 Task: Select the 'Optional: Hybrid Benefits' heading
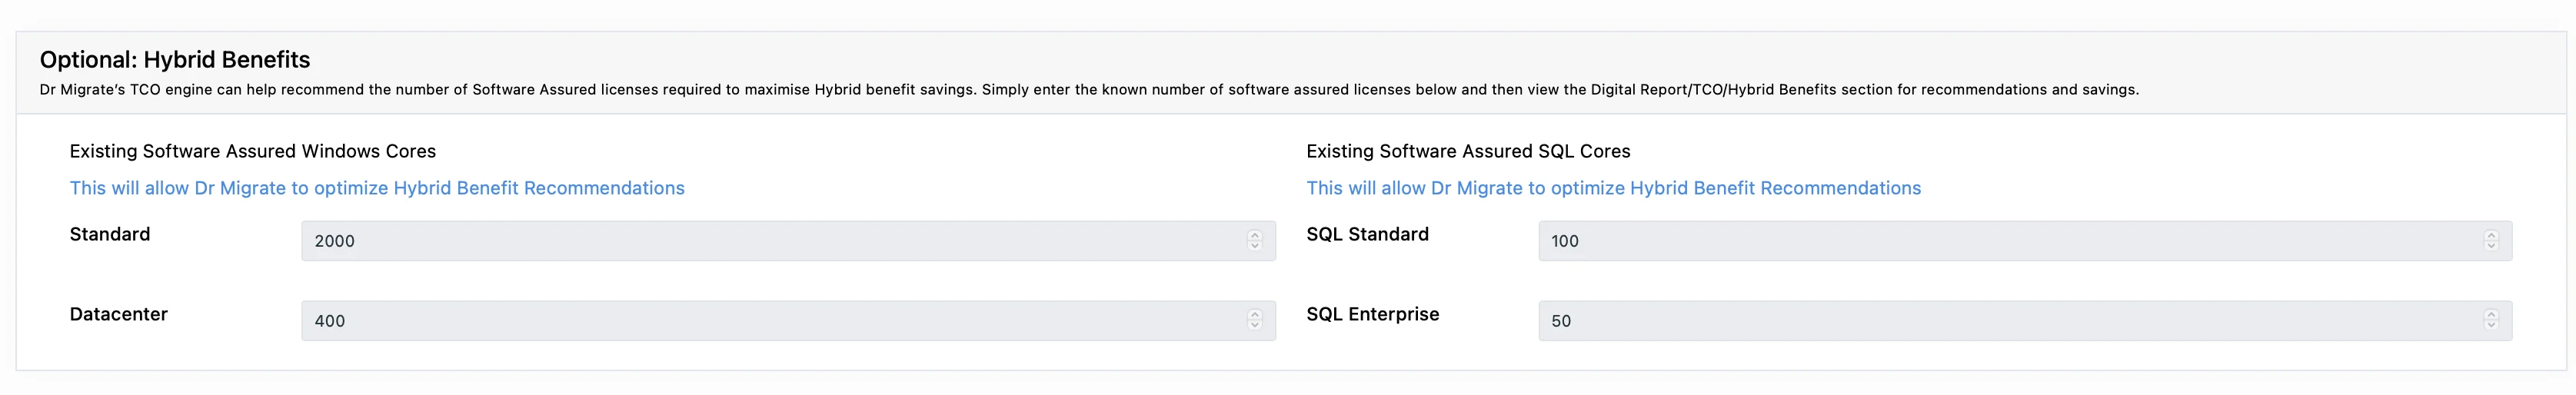click(x=175, y=60)
